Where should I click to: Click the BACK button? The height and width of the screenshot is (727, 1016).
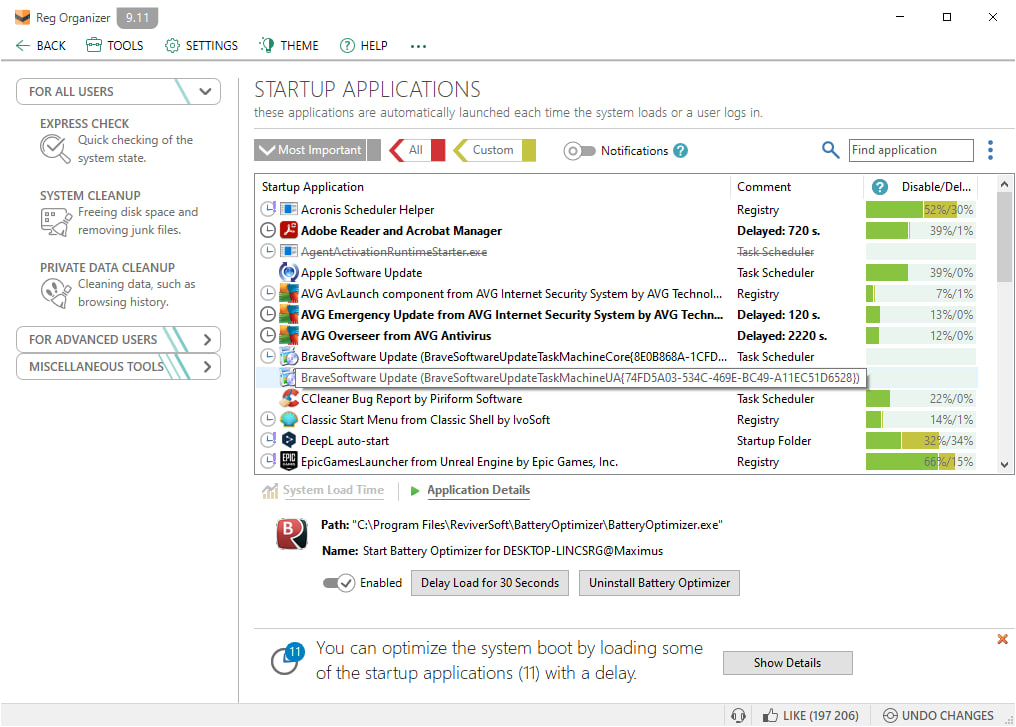pos(41,45)
